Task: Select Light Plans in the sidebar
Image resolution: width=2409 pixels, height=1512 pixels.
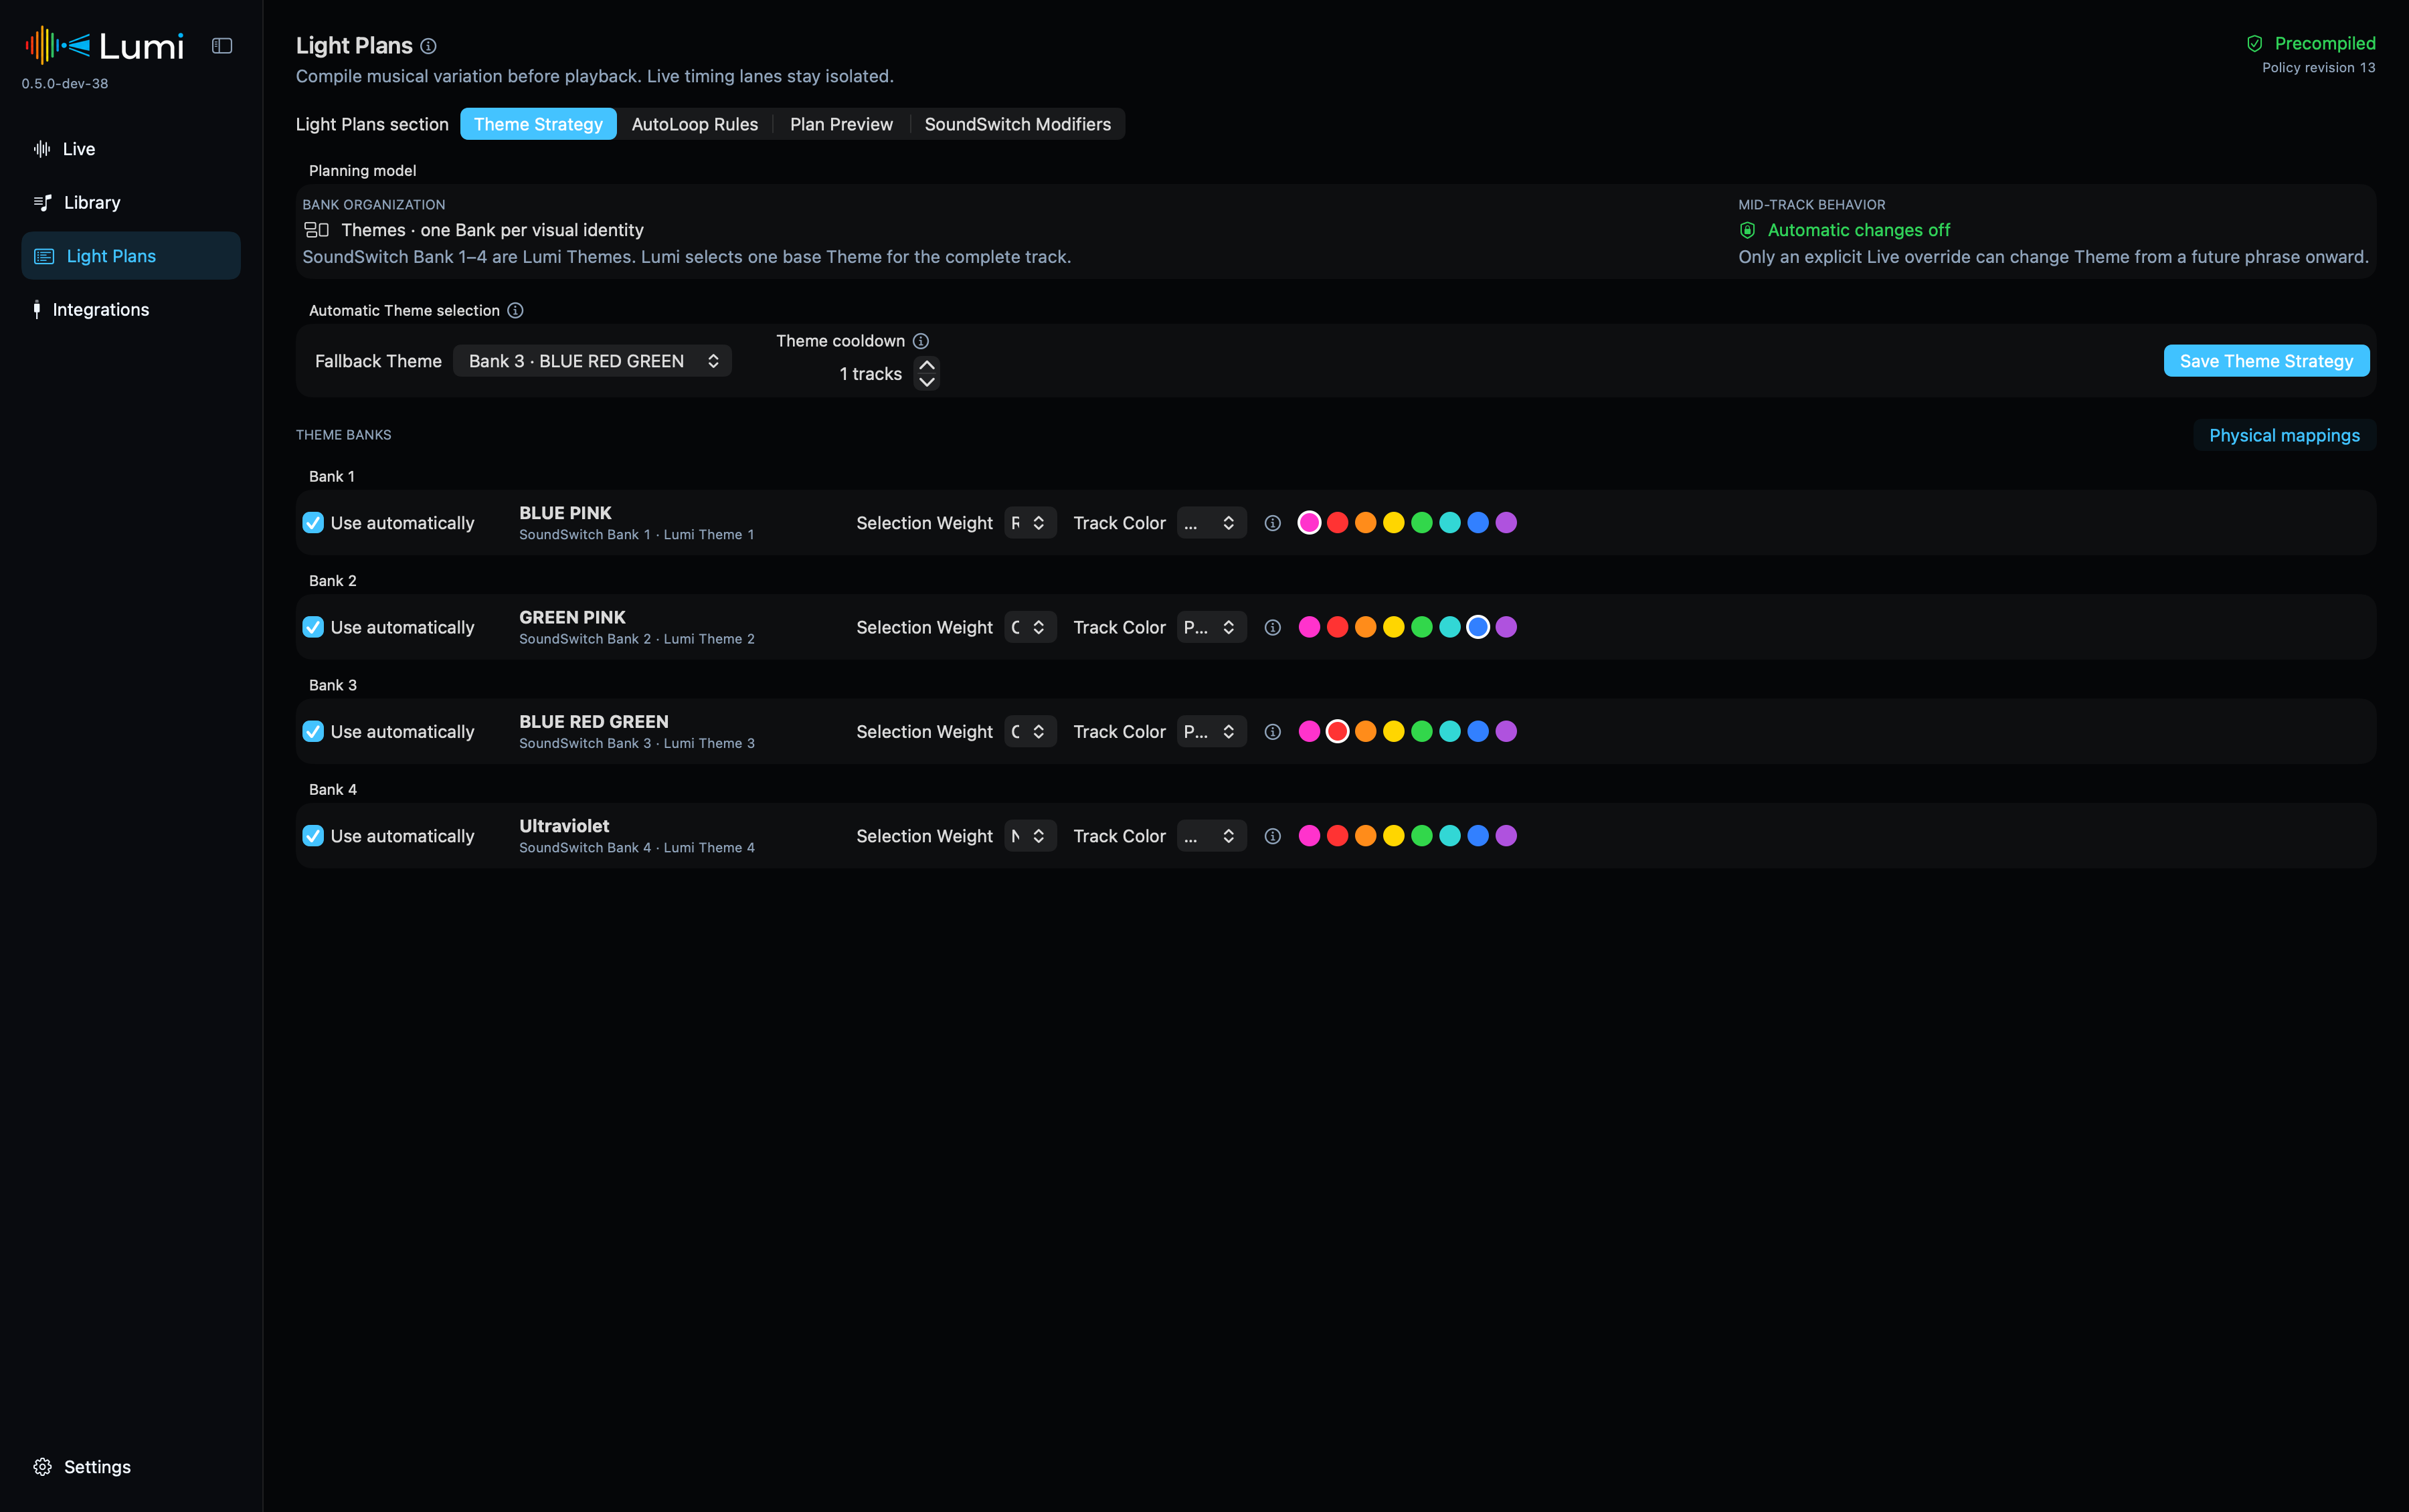Action: (x=131, y=256)
